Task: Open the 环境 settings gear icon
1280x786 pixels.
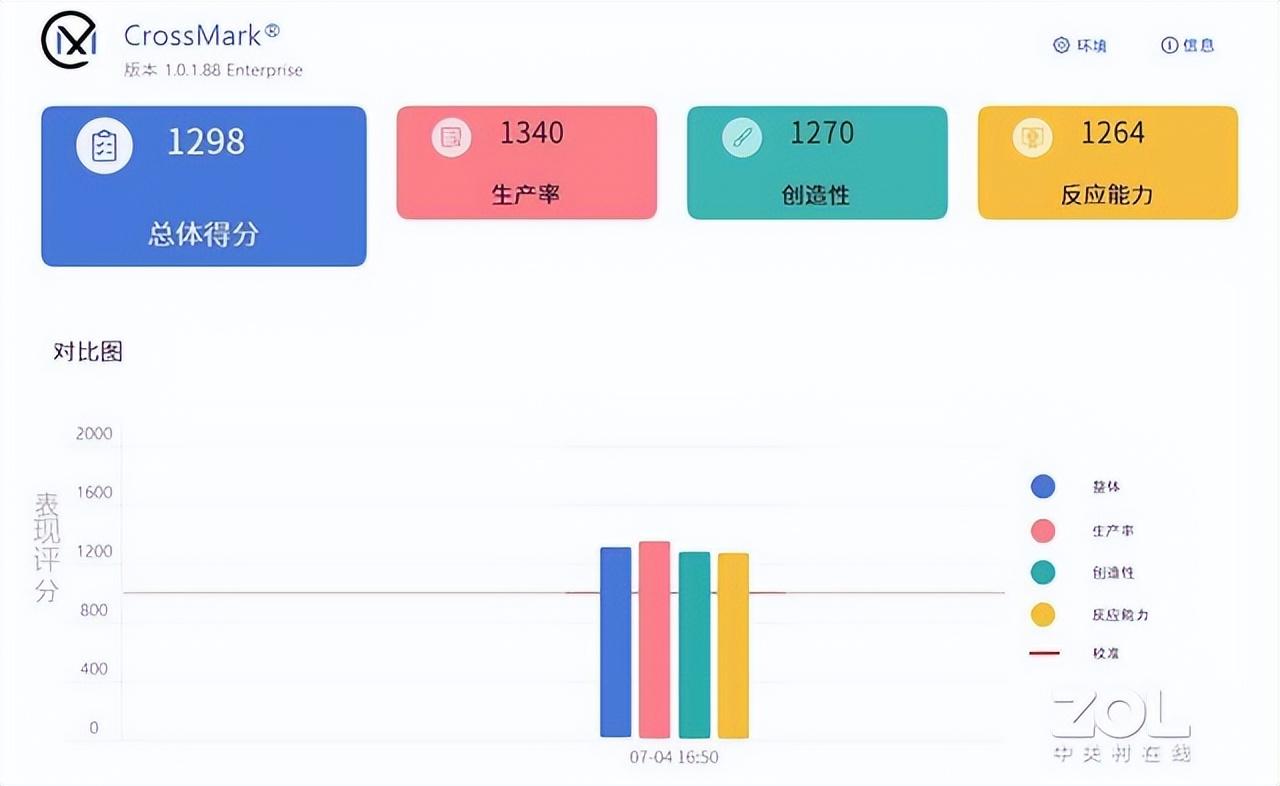Action: 1062,45
